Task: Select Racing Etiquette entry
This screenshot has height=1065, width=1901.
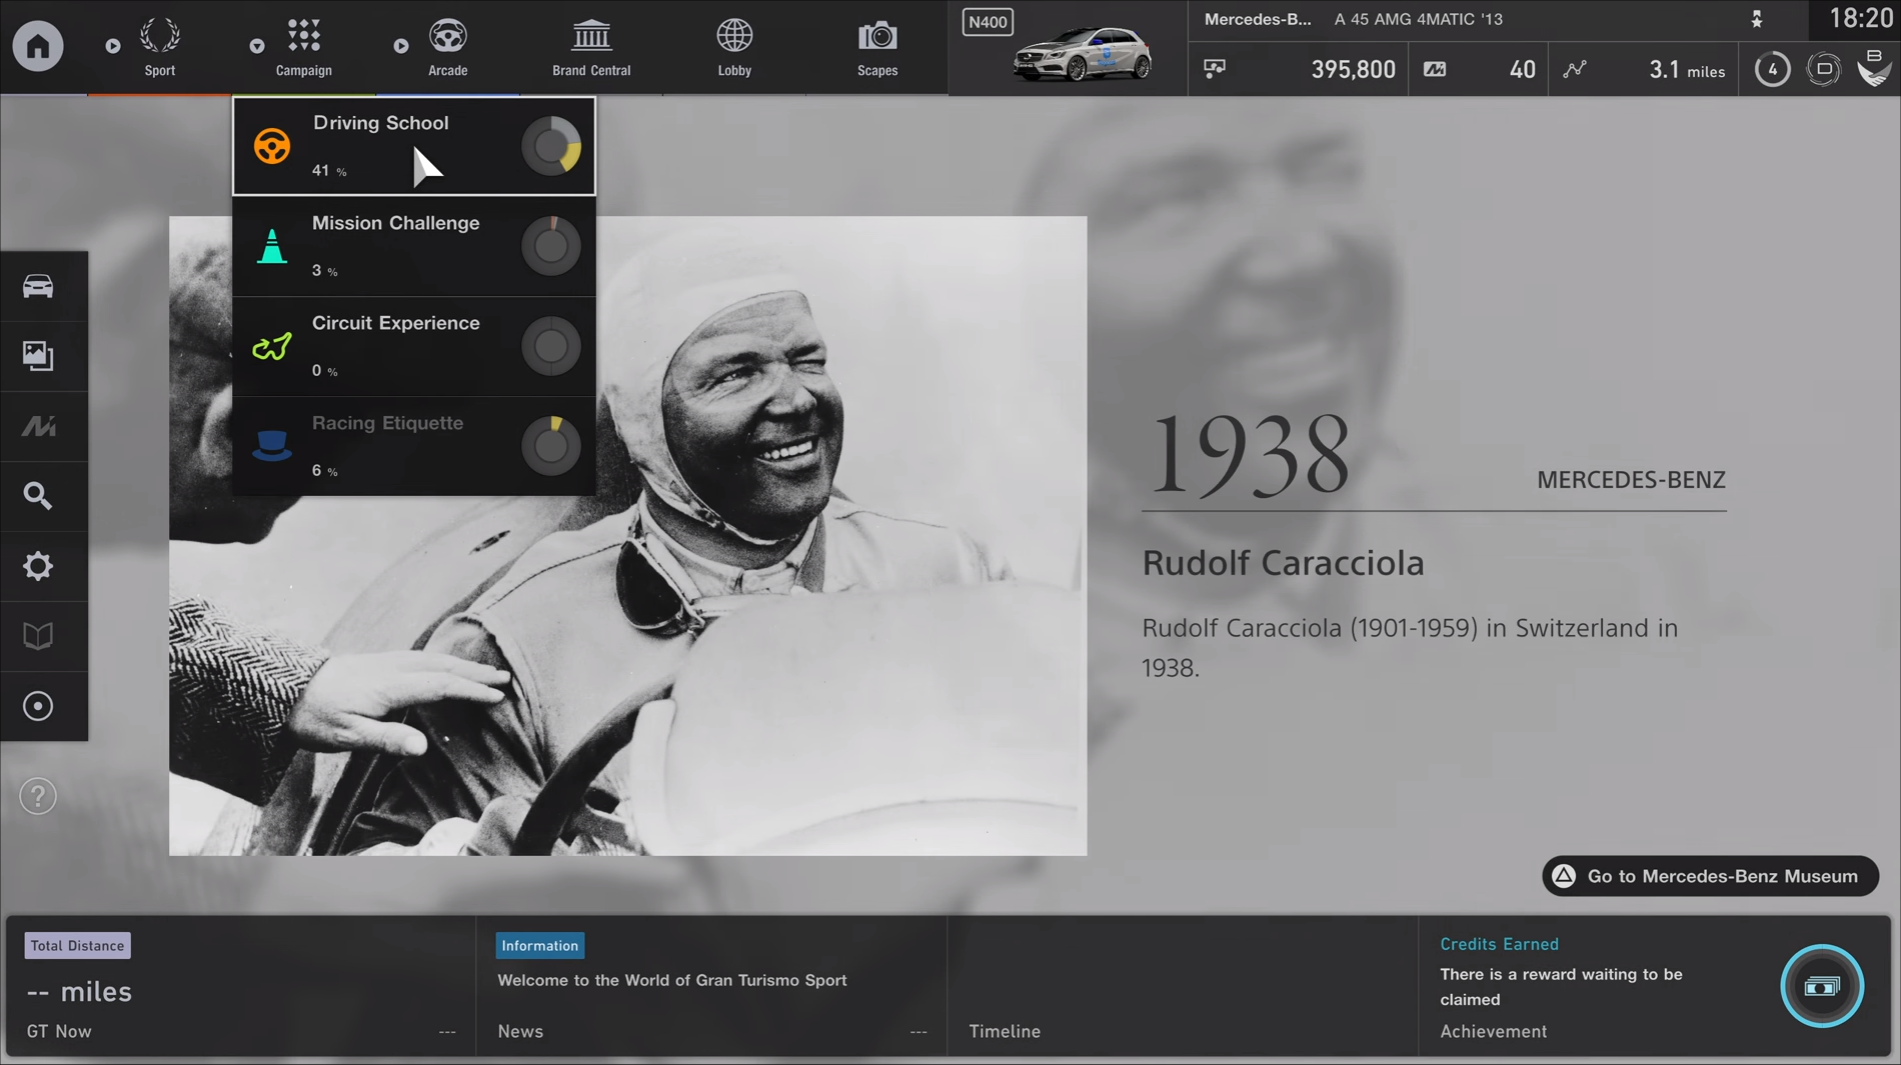Action: click(414, 446)
